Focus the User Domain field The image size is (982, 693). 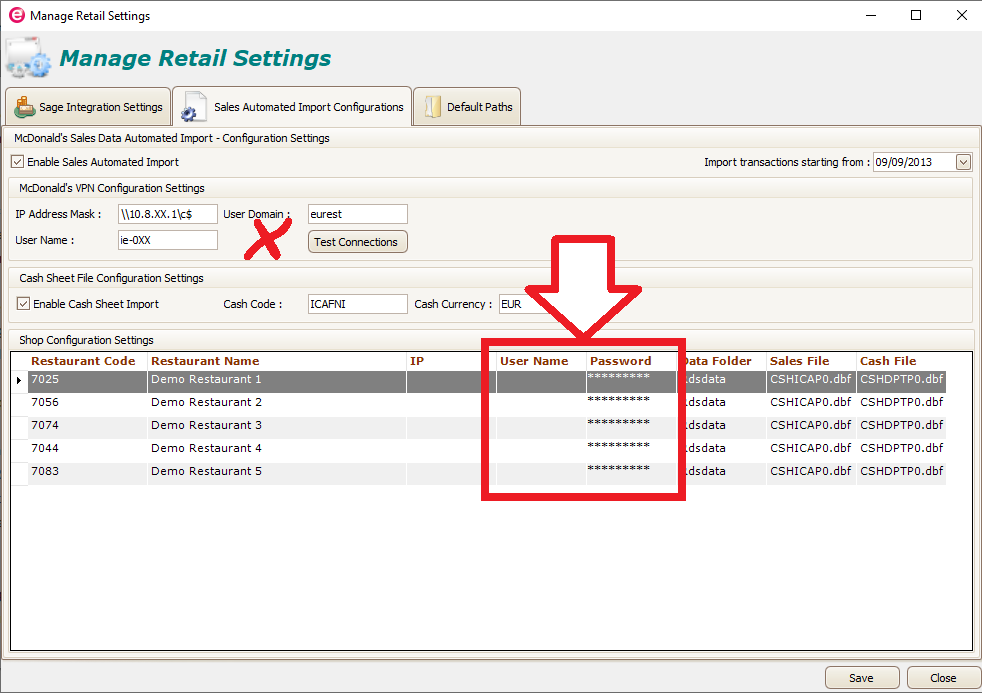358,214
